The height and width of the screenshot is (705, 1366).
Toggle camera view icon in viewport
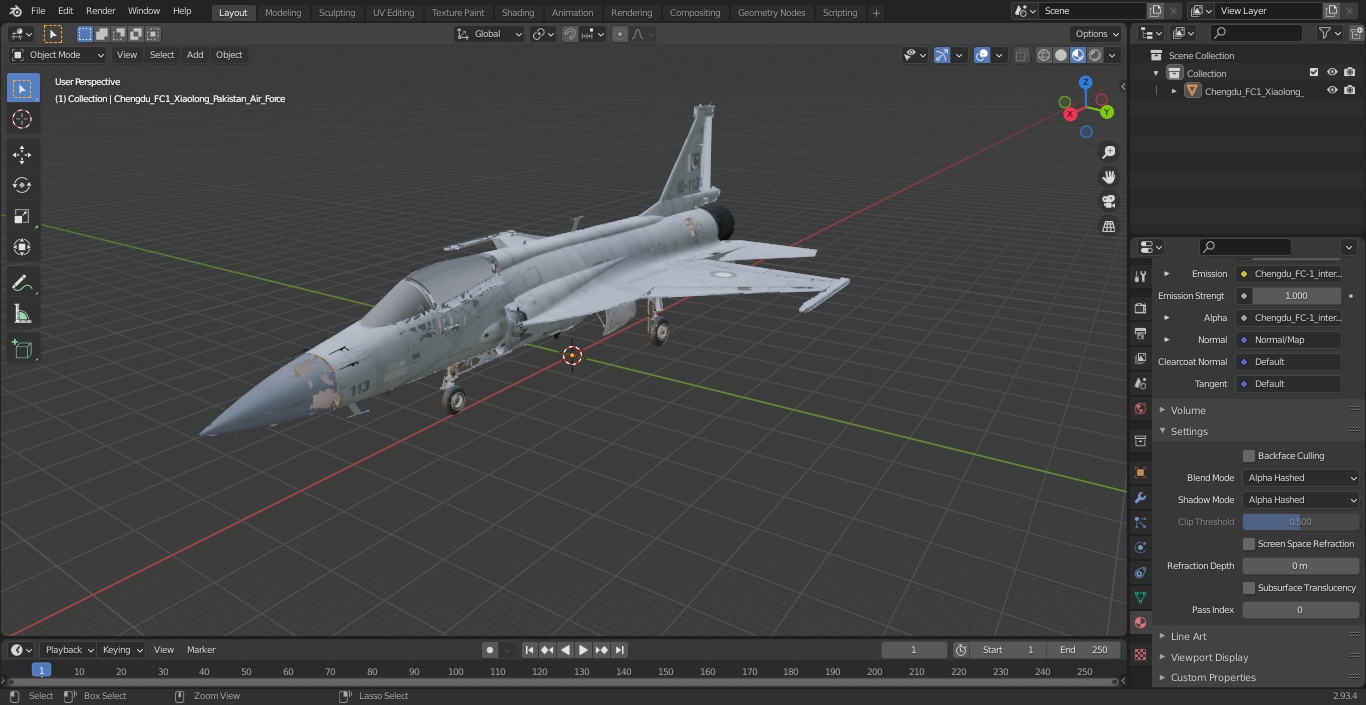(x=1109, y=201)
